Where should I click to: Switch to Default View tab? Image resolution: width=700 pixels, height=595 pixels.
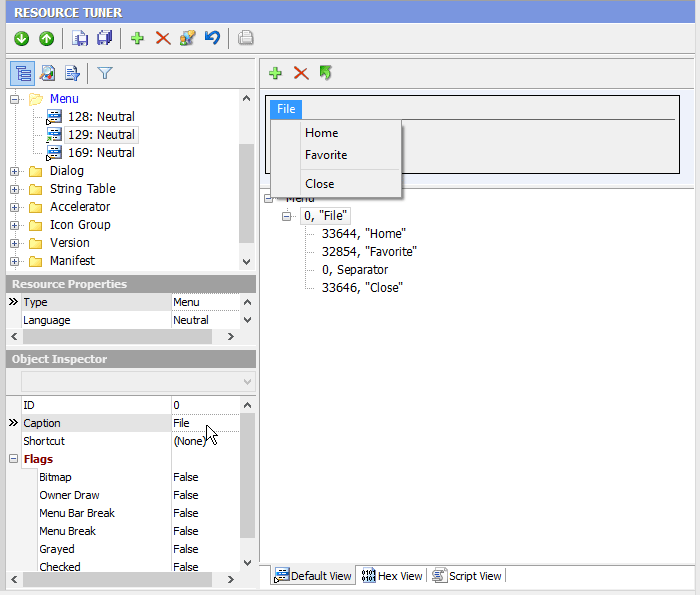pyautogui.click(x=313, y=576)
